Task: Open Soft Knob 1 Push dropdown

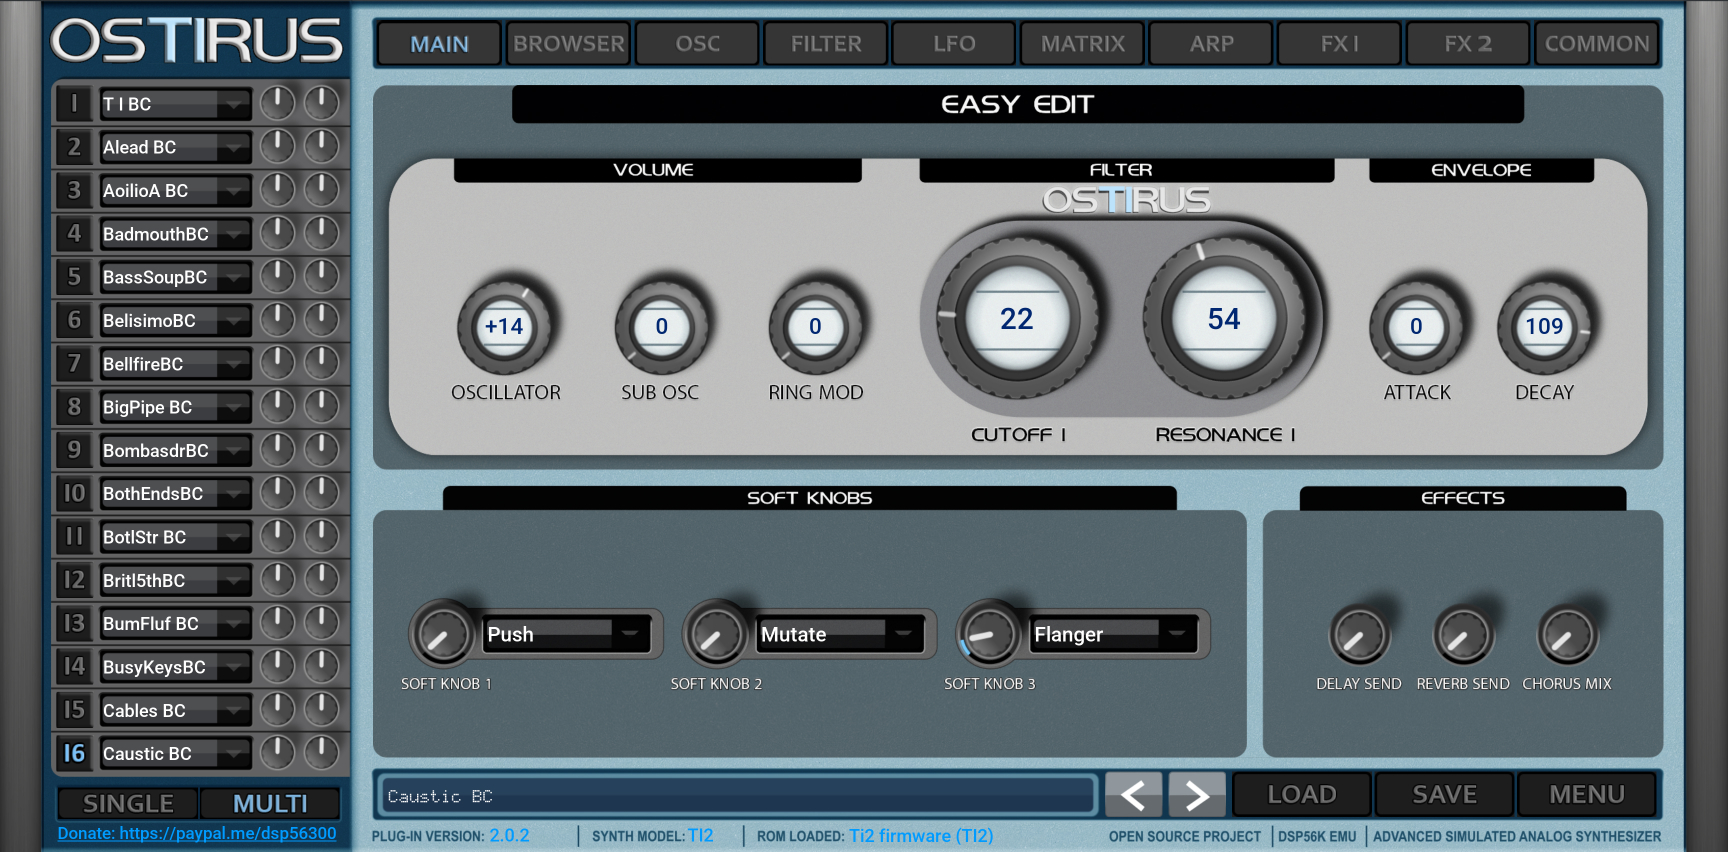Action: [631, 634]
